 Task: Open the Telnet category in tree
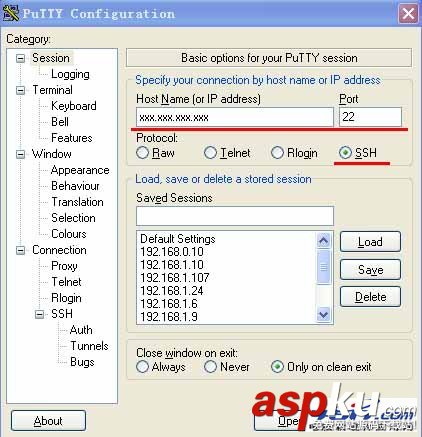click(66, 282)
